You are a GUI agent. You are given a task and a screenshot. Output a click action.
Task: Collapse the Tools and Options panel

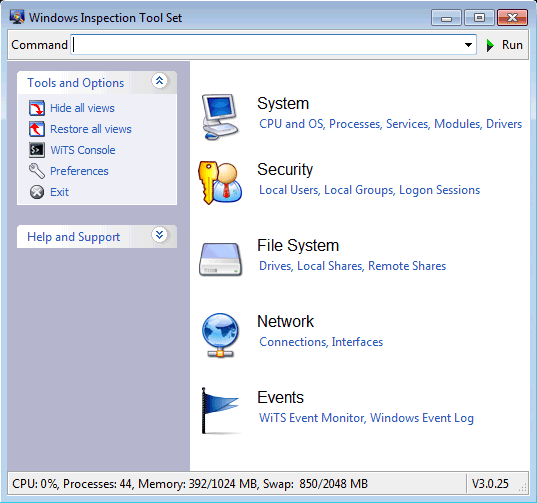click(x=159, y=81)
